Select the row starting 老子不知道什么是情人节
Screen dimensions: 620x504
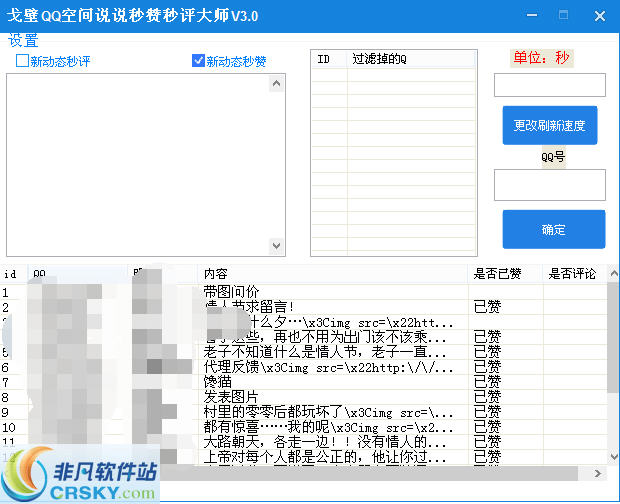pyautogui.click(x=303, y=352)
